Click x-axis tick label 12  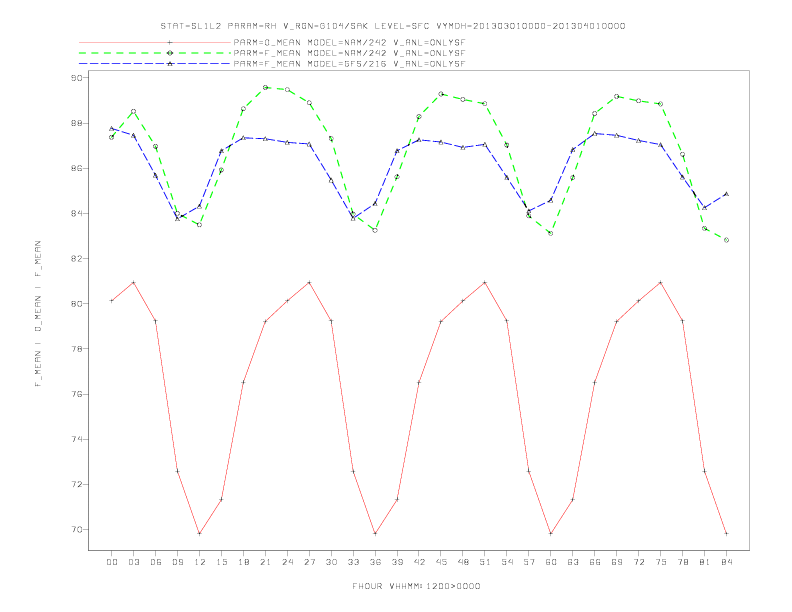(x=200, y=562)
